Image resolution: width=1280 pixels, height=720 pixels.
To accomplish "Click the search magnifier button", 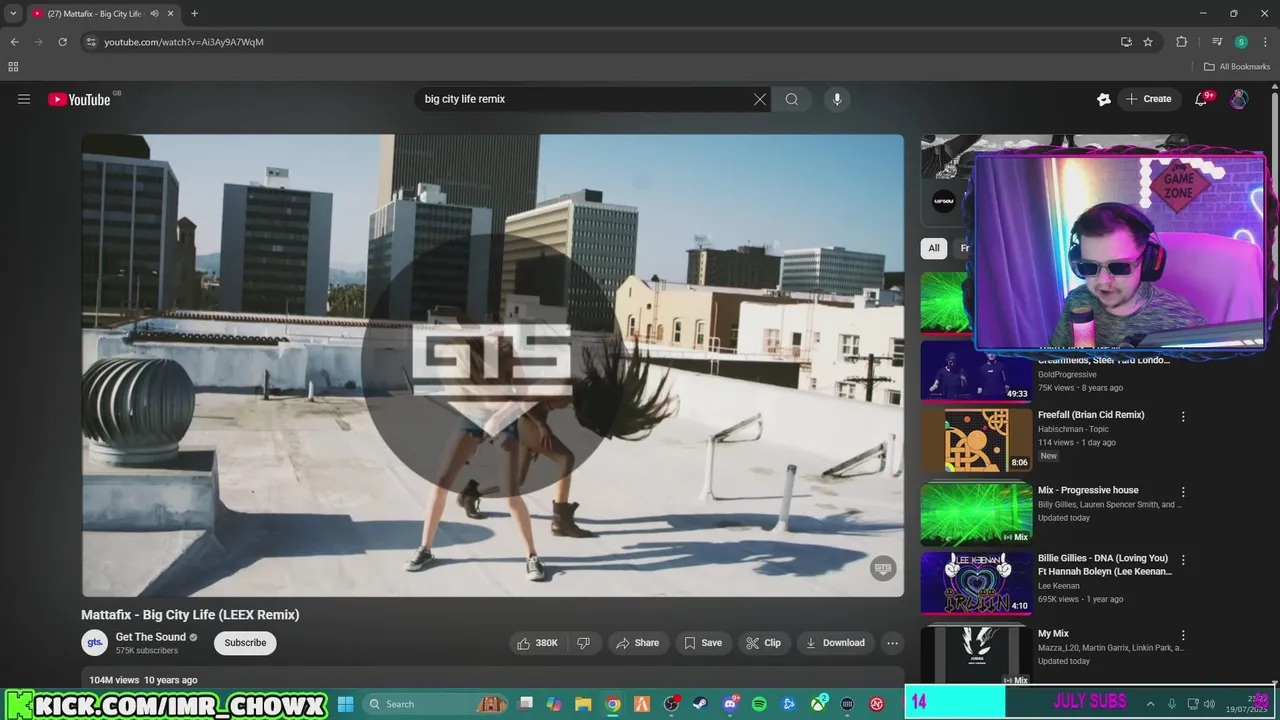I will tap(792, 99).
